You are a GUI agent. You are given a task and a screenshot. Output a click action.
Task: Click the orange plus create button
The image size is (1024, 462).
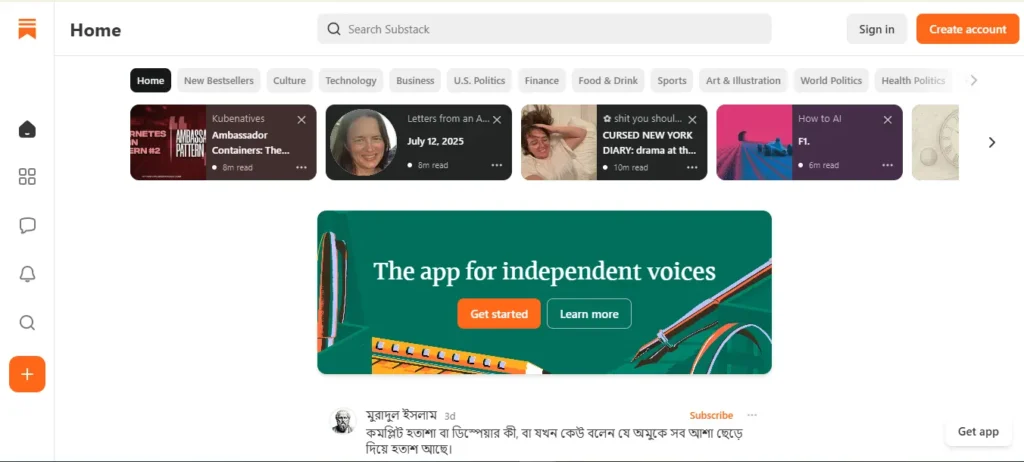27,374
